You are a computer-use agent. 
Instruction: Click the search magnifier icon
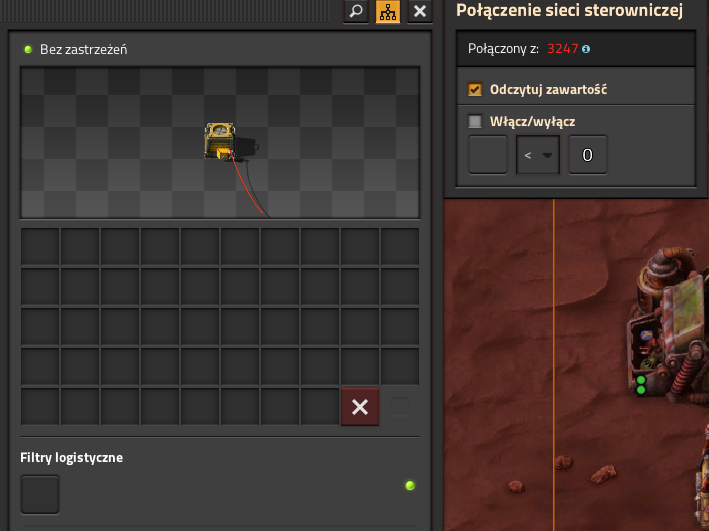pyautogui.click(x=355, y=11)
